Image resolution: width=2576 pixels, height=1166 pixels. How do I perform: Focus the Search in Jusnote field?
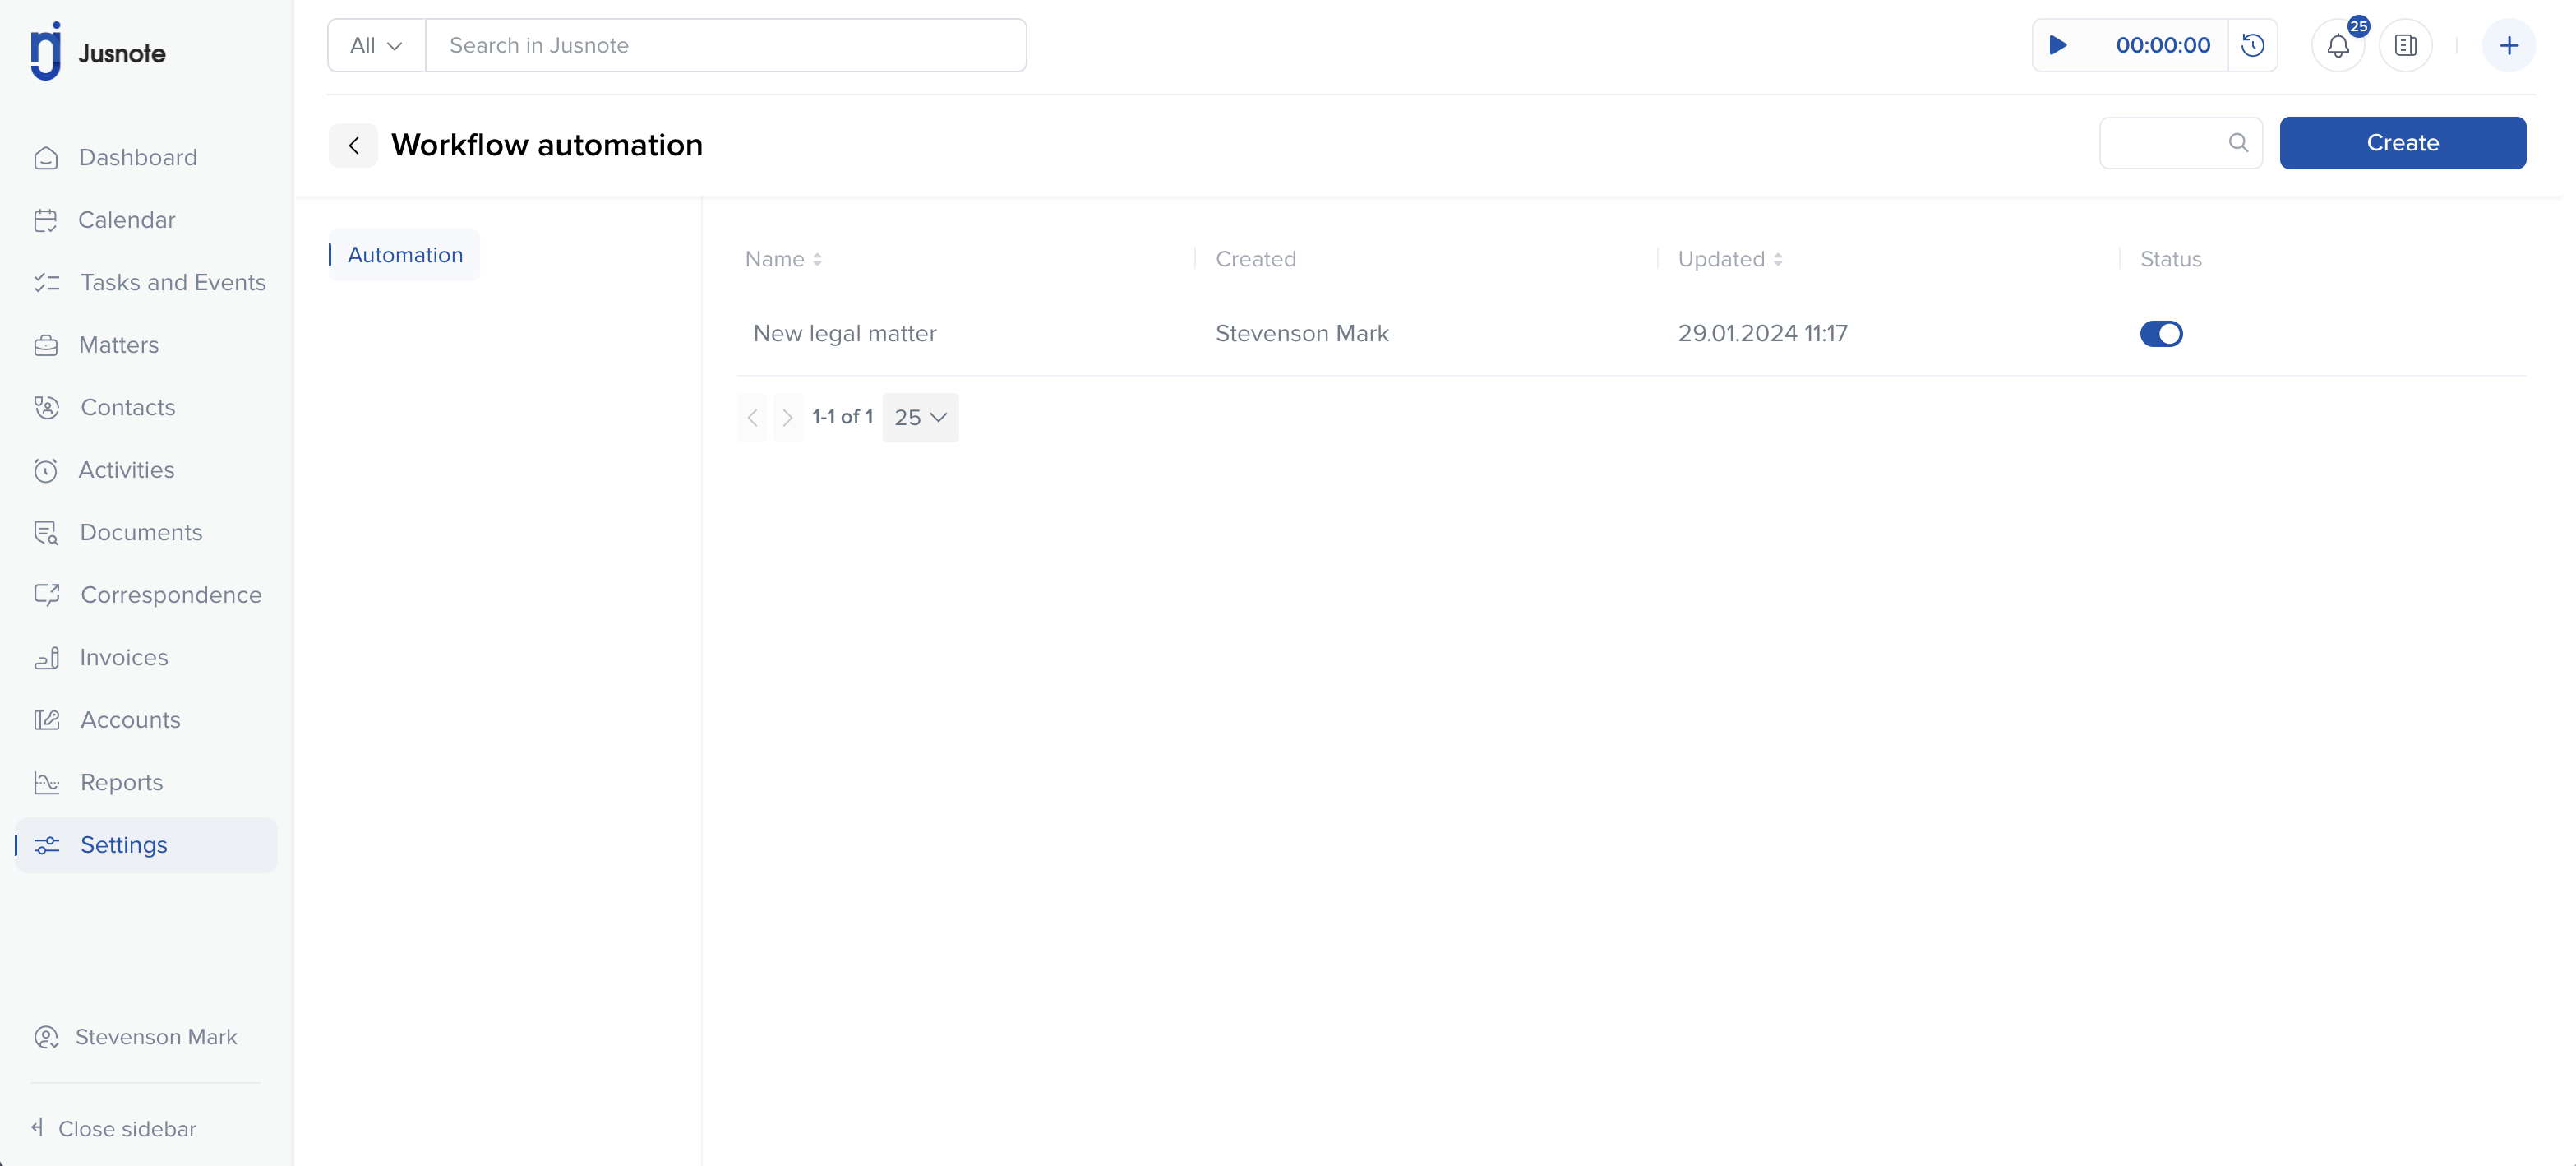click(726, 45)
